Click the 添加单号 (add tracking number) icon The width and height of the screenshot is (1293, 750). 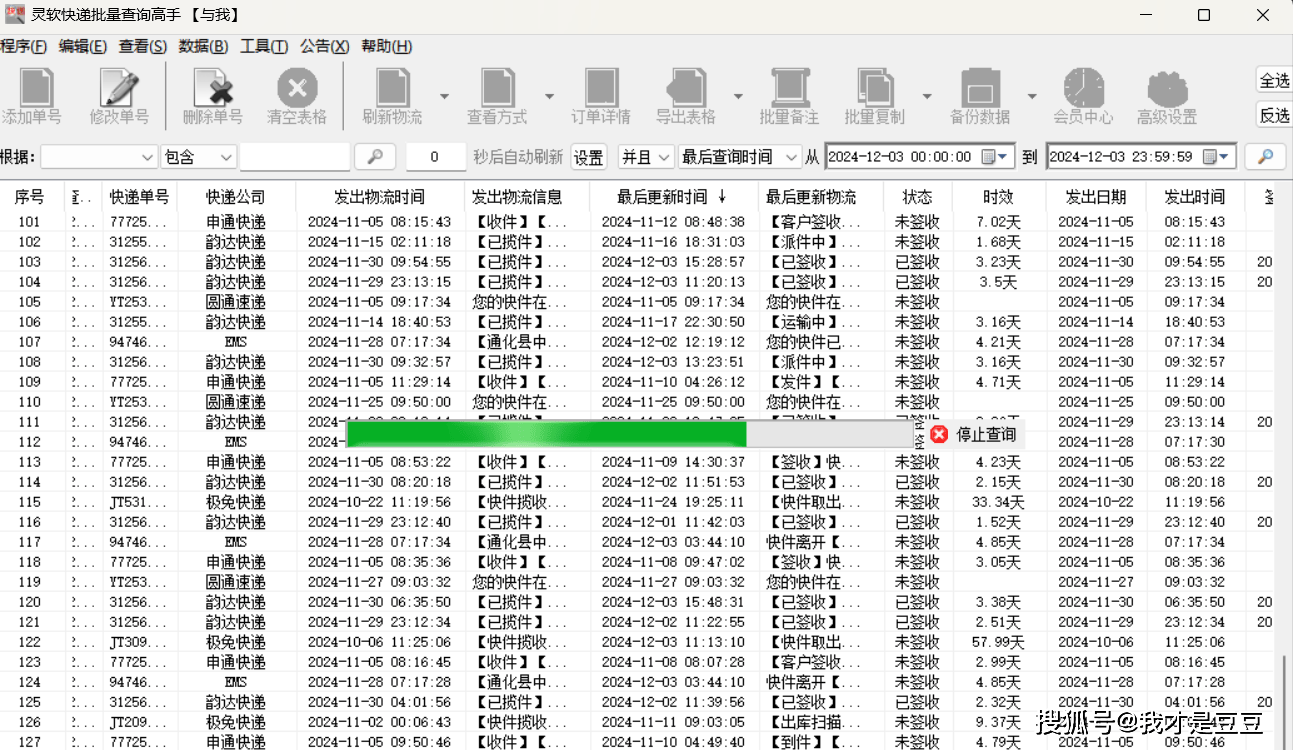coord(37,88)
